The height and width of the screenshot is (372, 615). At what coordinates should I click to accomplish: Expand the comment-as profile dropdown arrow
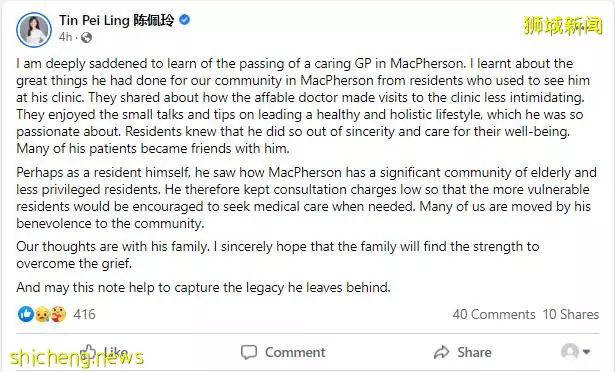coord(586,352)
